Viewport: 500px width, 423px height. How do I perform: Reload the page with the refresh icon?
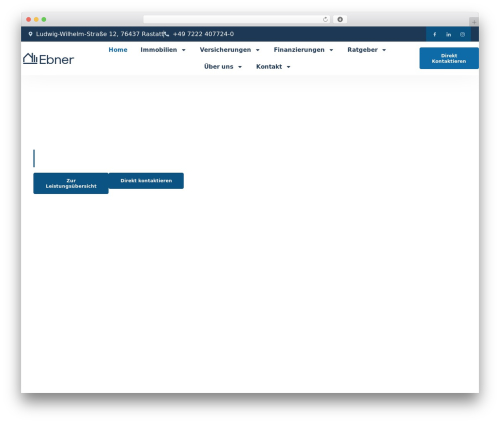(325, 19)
